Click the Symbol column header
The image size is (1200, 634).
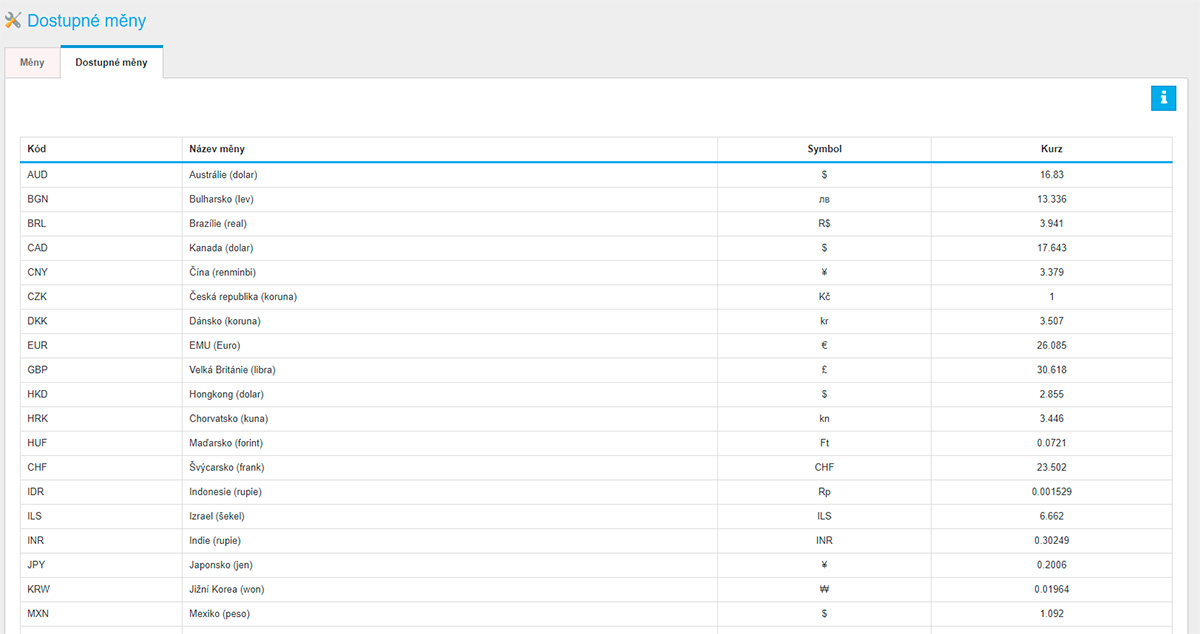pyautogui.click(x=824, y=149)
